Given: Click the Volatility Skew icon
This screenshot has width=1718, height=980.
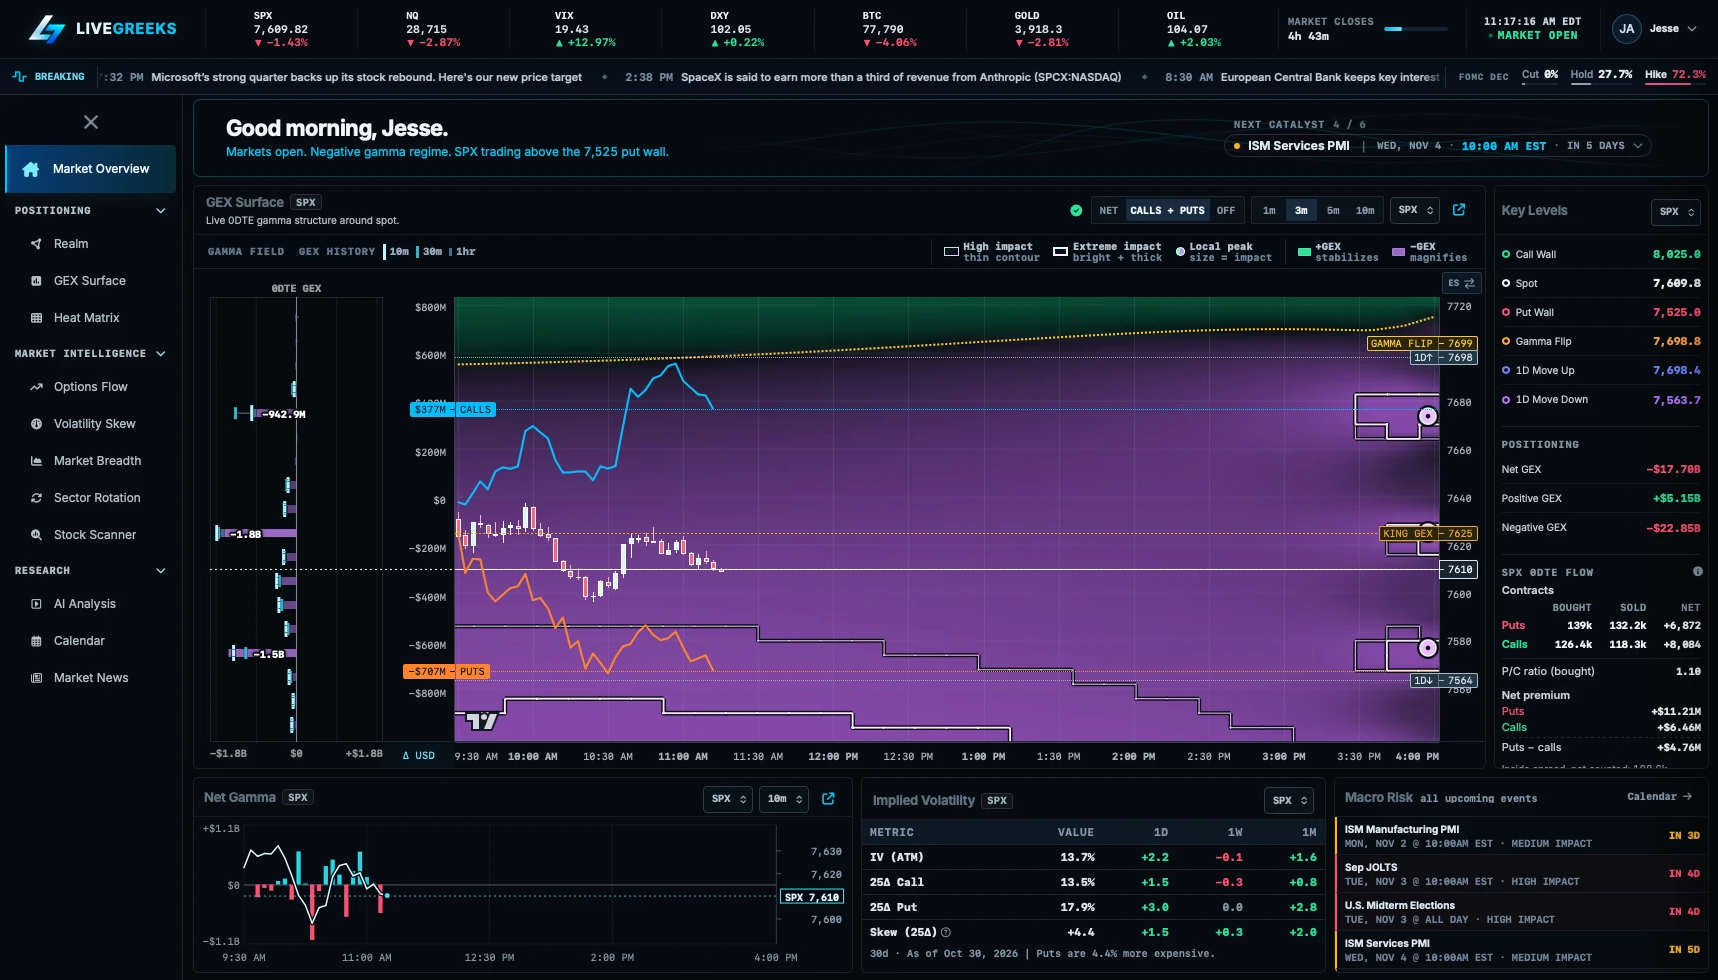Looking at the screenshot, I should tap(36, 424).
